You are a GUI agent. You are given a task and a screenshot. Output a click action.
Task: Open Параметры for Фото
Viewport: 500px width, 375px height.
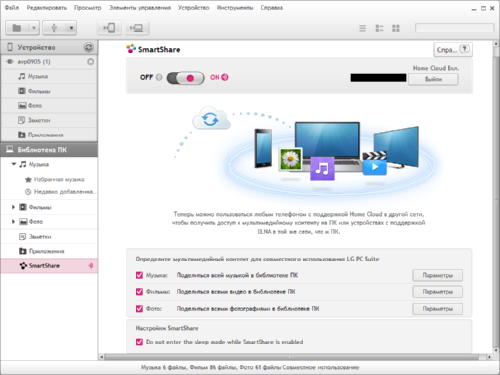point(437,309)
